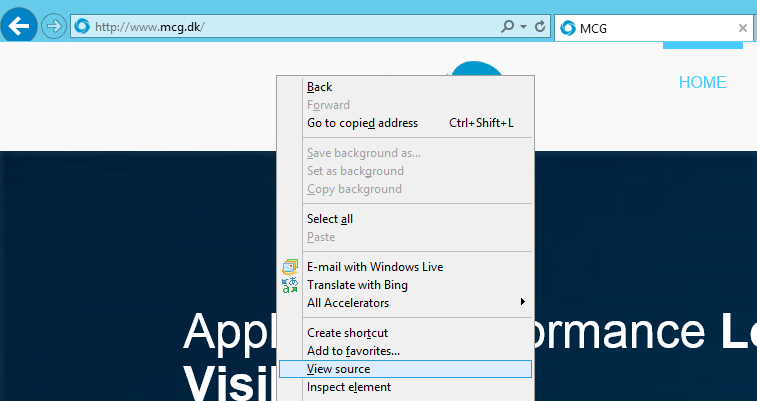757x401 pixels.
Task: Select Back in the context menu
Action: tap(320, 87)
